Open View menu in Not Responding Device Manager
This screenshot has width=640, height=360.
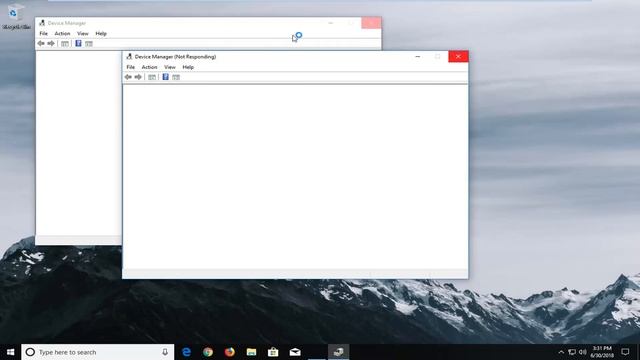[170, 67]
